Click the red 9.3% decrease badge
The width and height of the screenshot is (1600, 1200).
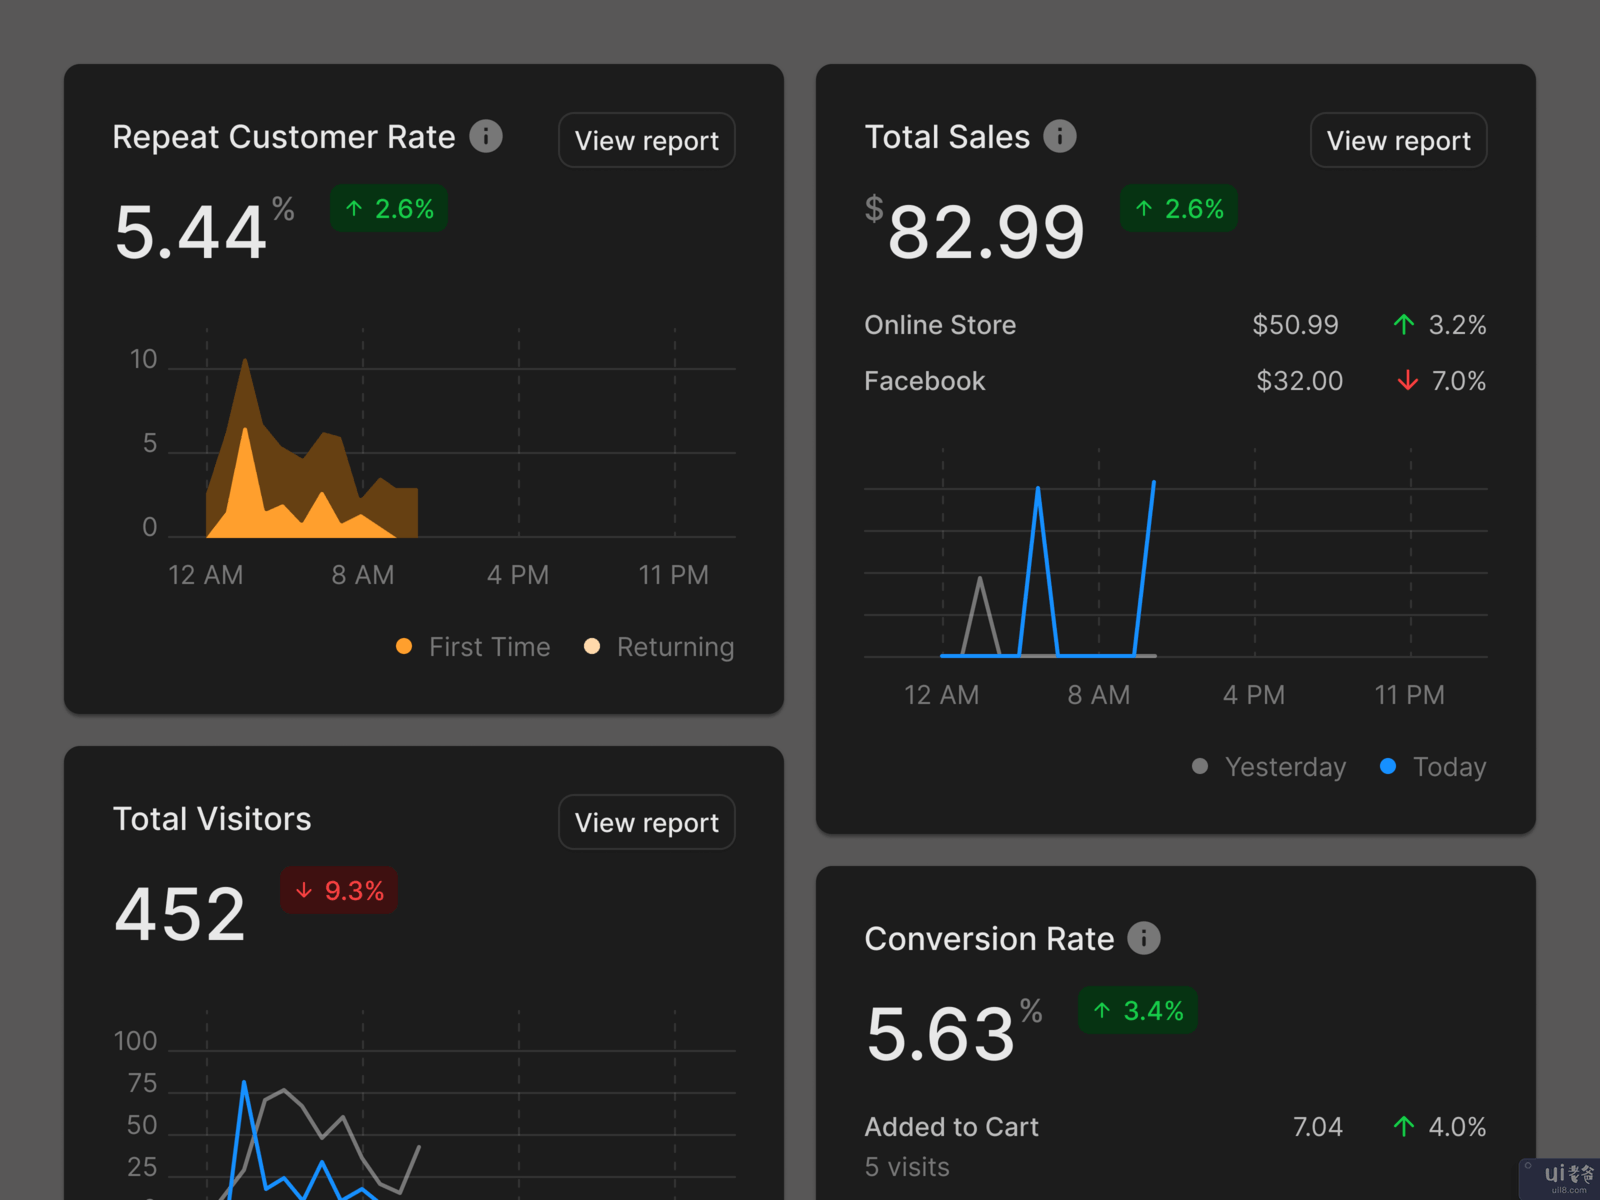tap(339, 891)
